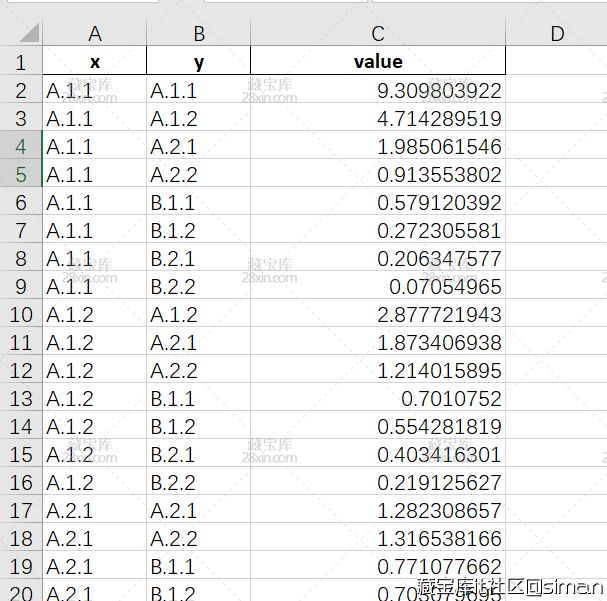Viewport: 607px width, 601px height.
Task: Select row 10 header
Action: (21, 315)
